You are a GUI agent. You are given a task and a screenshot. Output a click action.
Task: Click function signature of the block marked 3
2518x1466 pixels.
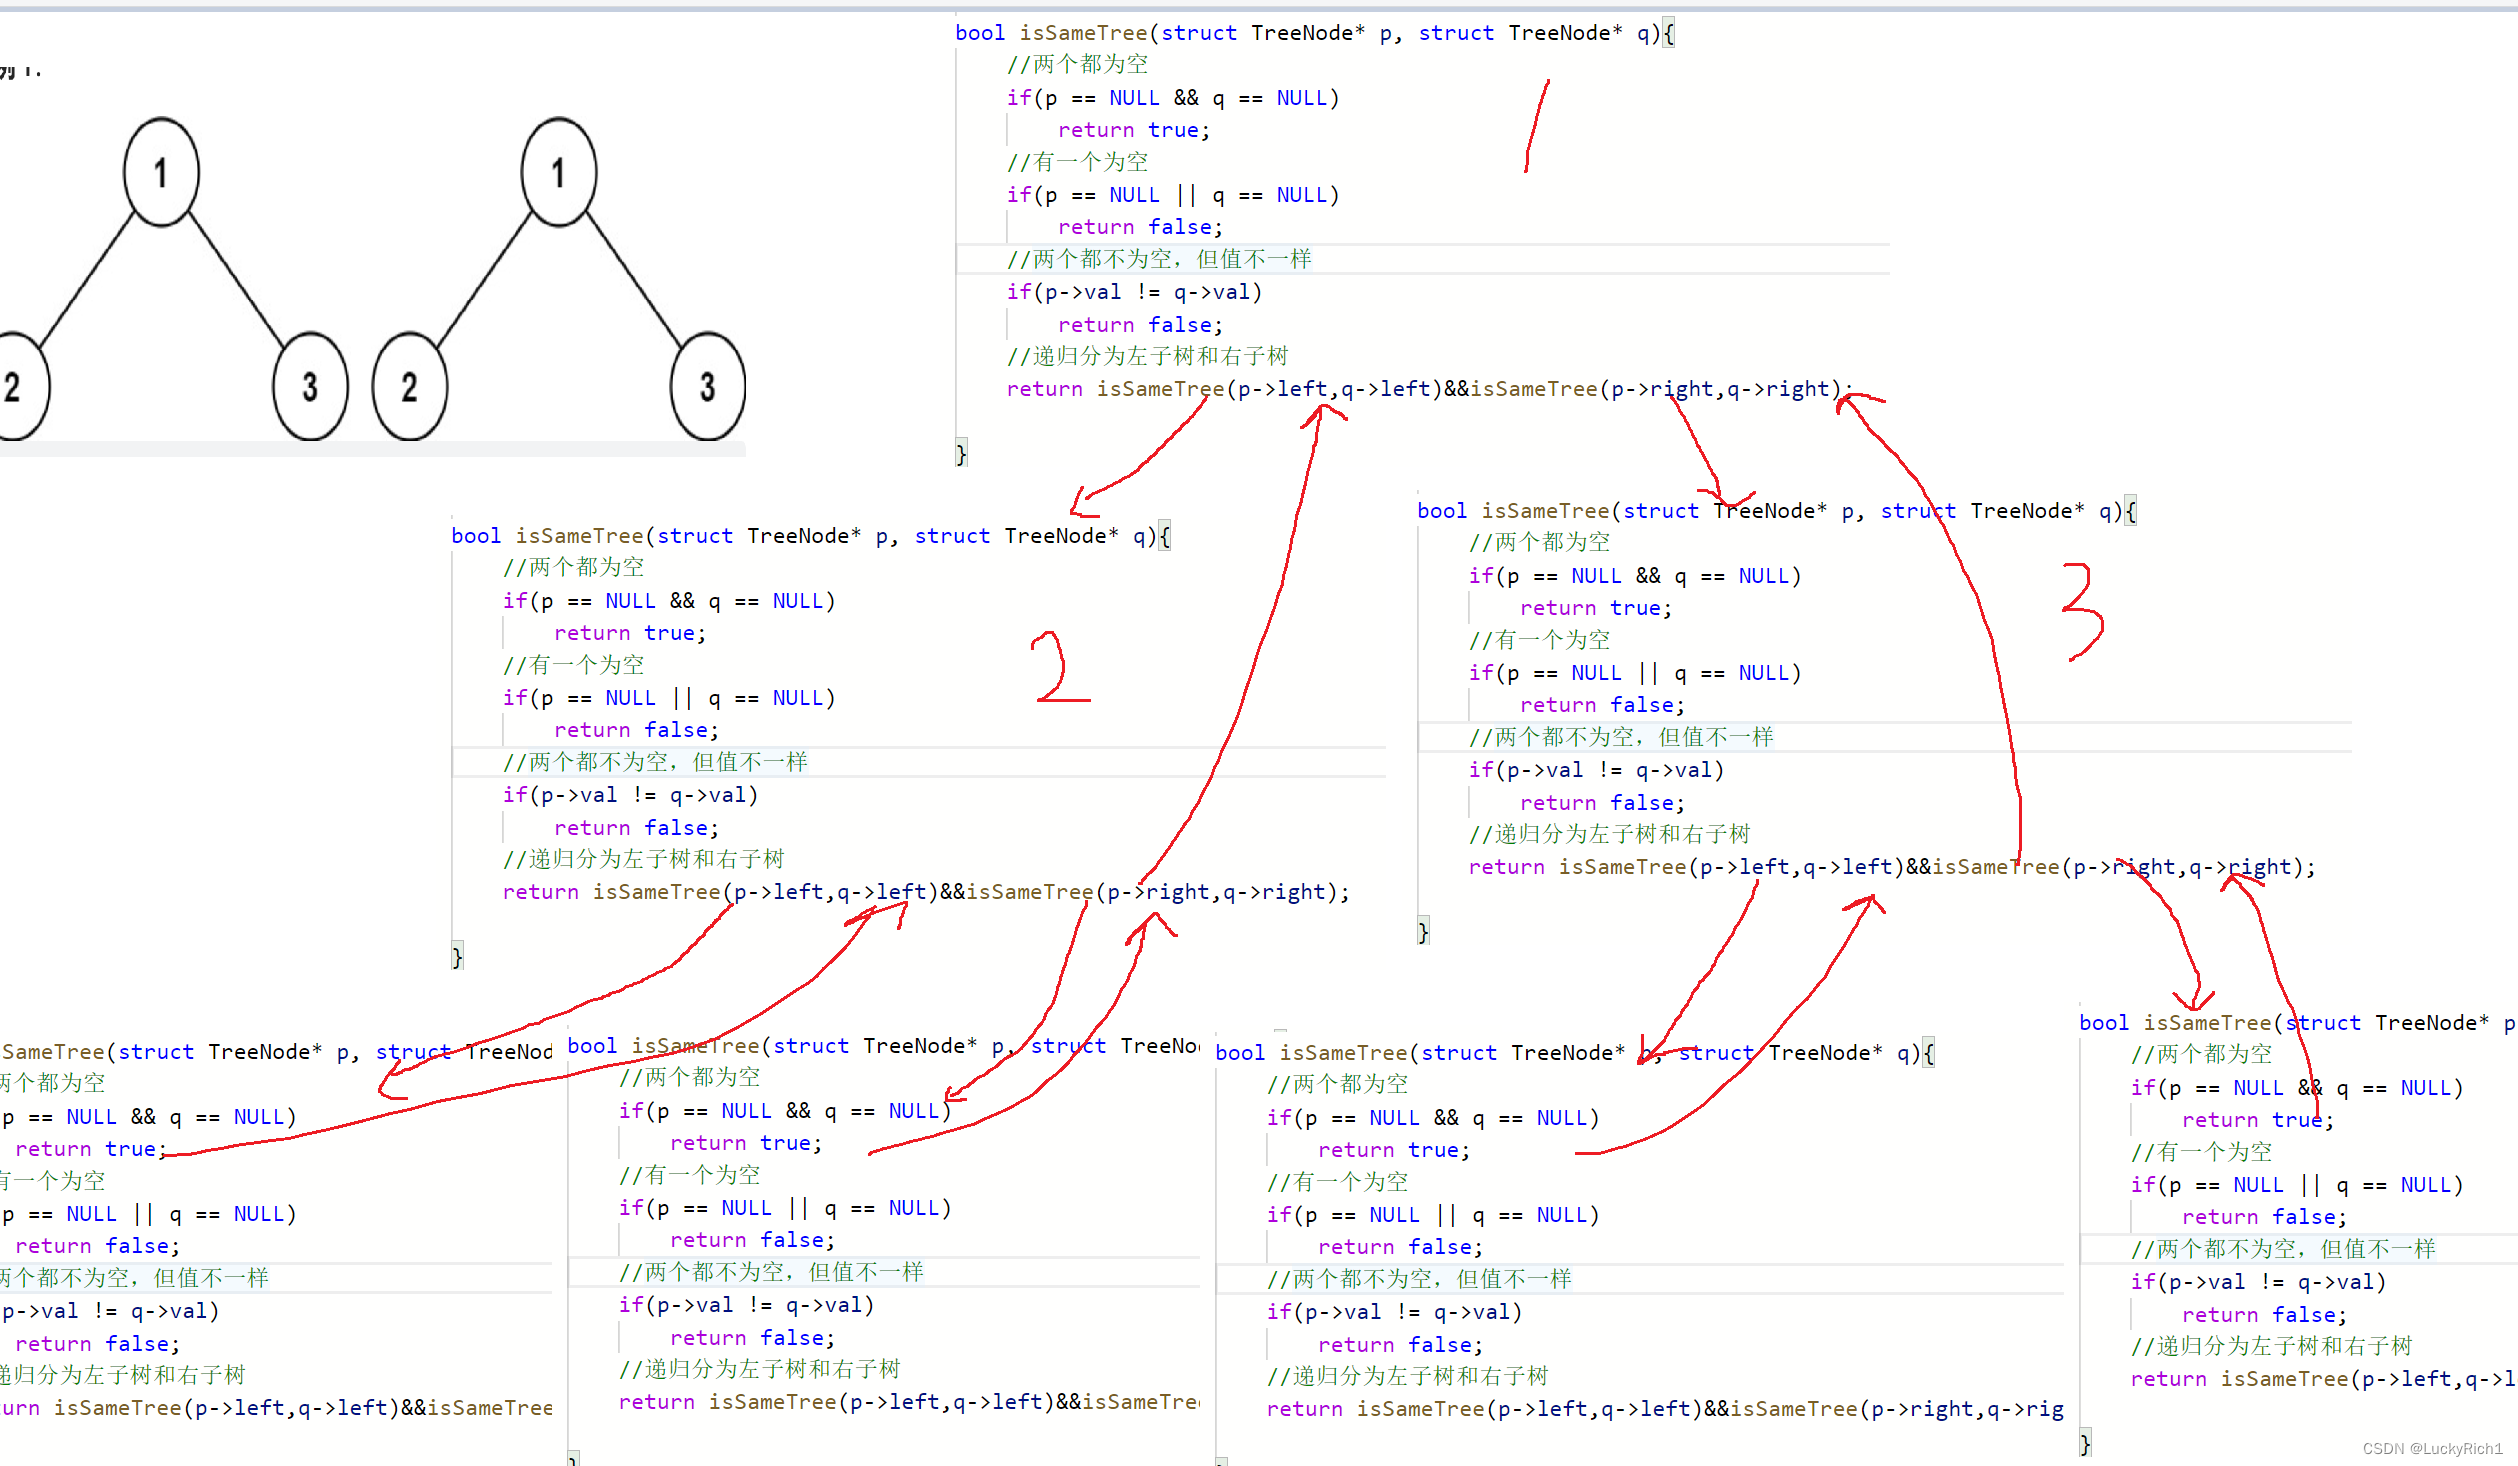[1777, 511]
